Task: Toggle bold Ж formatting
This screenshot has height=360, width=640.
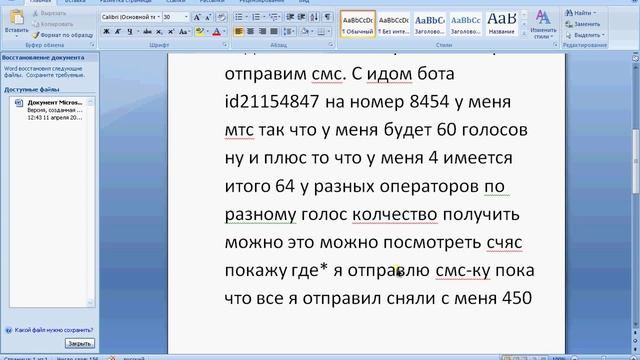Action: pyautogui.click(x=107, y=31)
